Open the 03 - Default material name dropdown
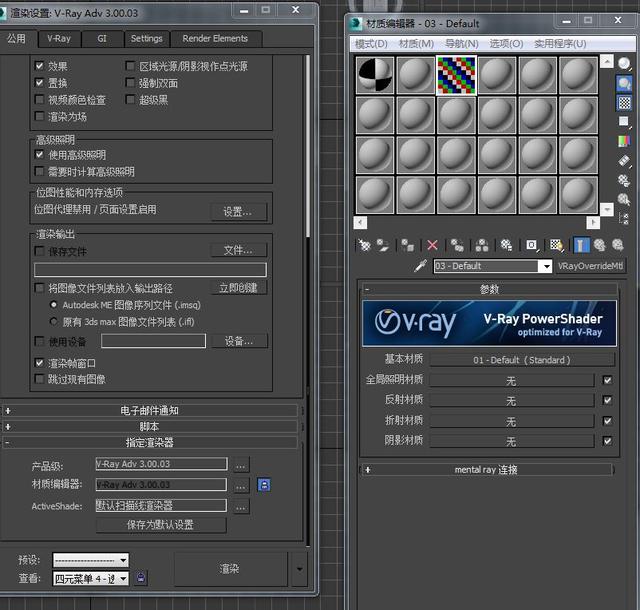The height and width of the screenshot is (610, 640). [x=545, y=267]
